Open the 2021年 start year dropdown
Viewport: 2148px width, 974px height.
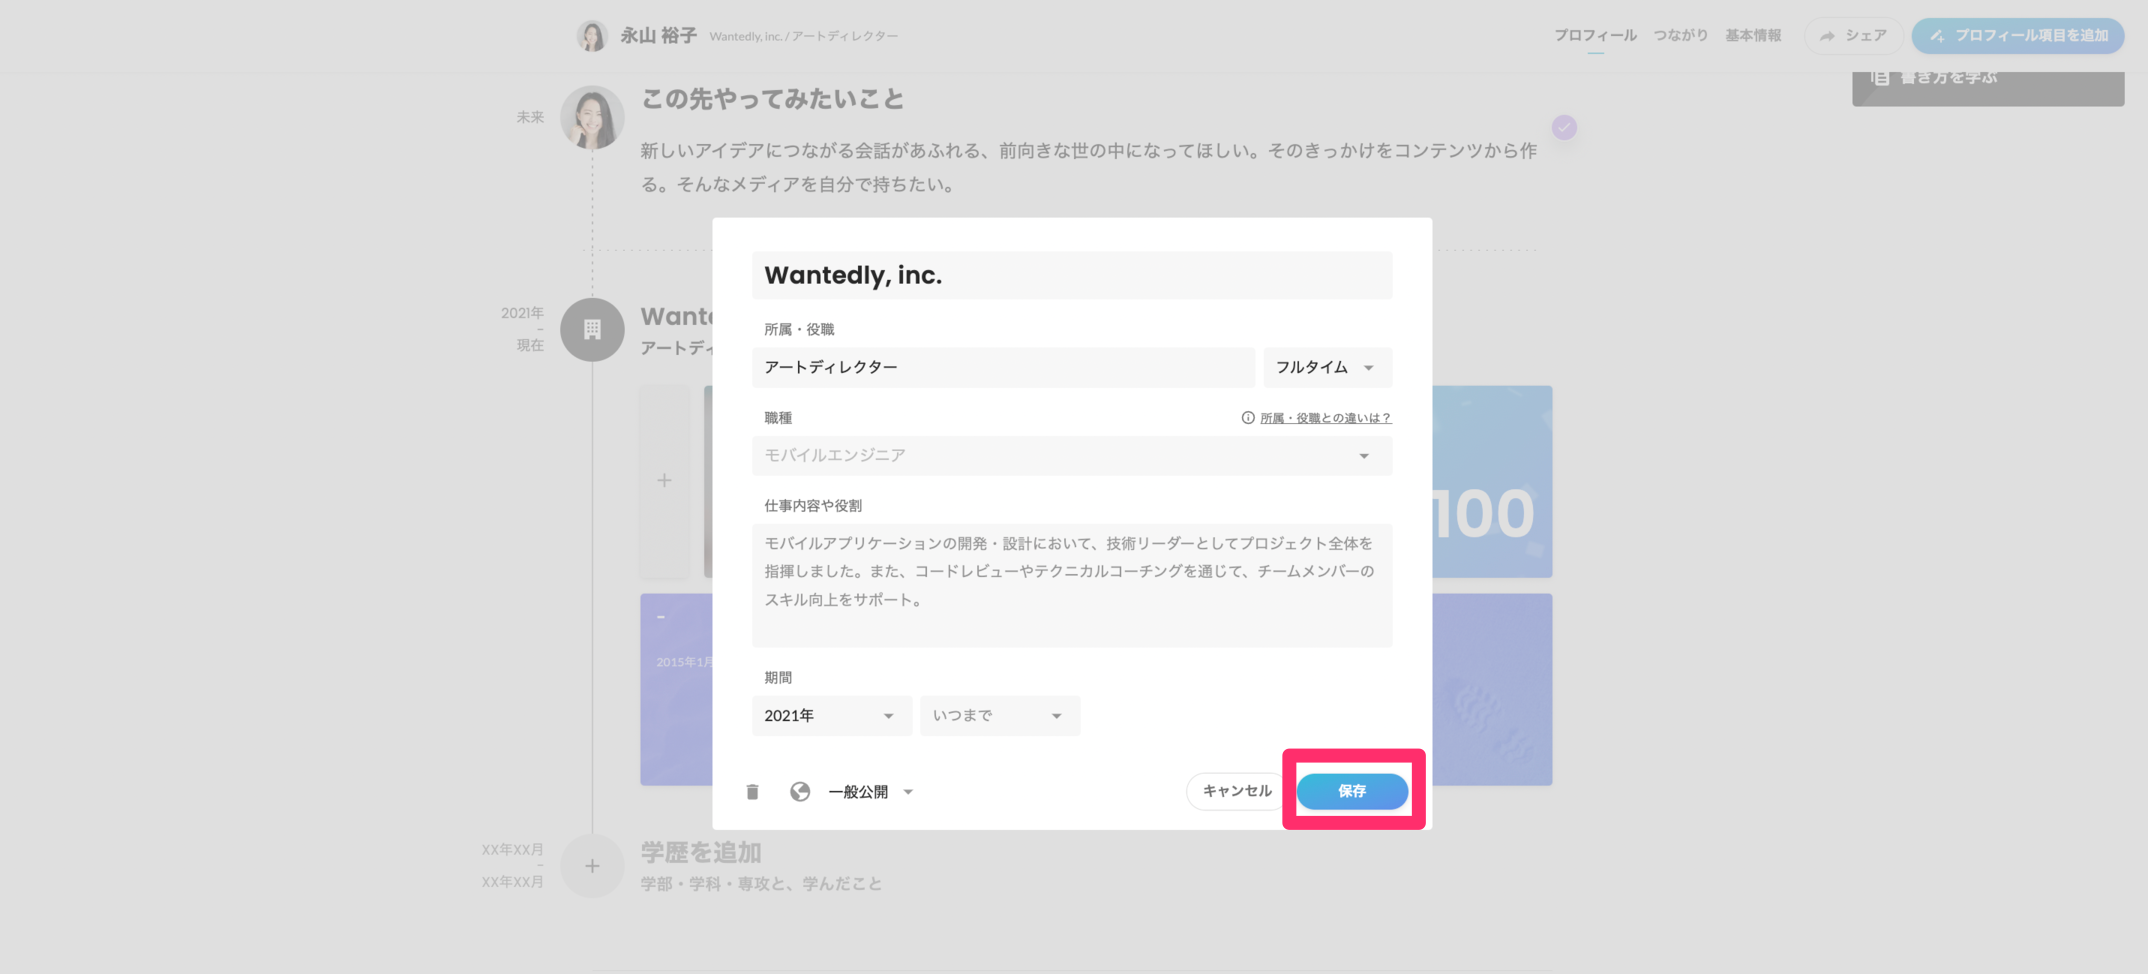tap(831, 716)
